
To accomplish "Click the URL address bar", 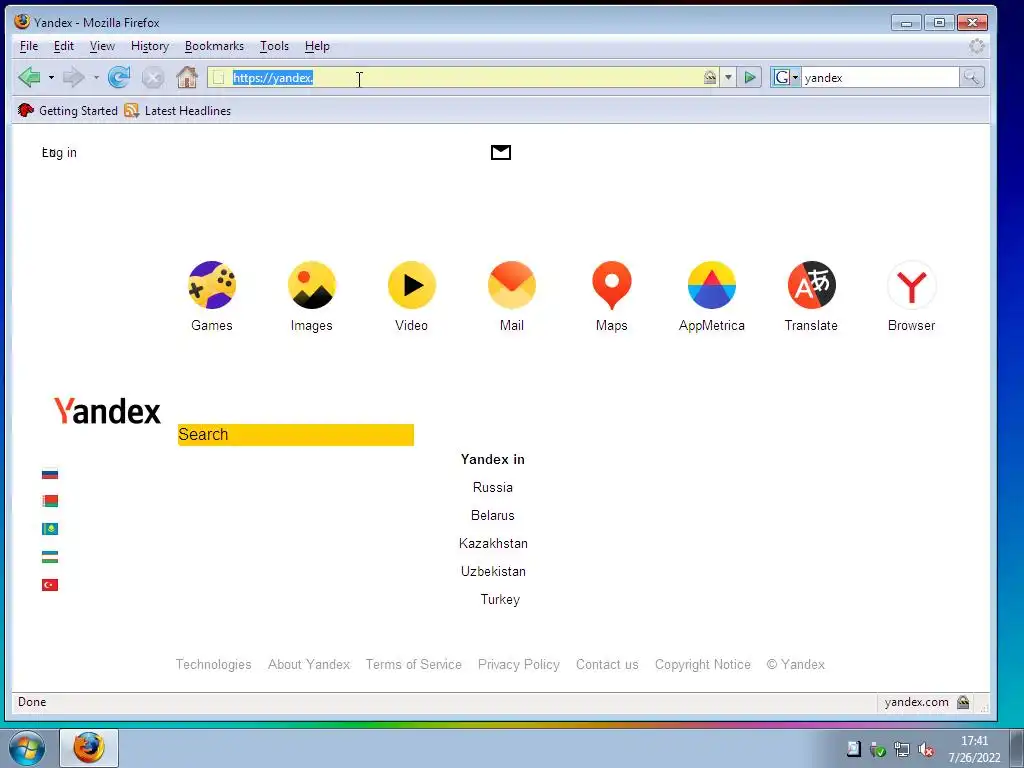I will tap(464, 78).
